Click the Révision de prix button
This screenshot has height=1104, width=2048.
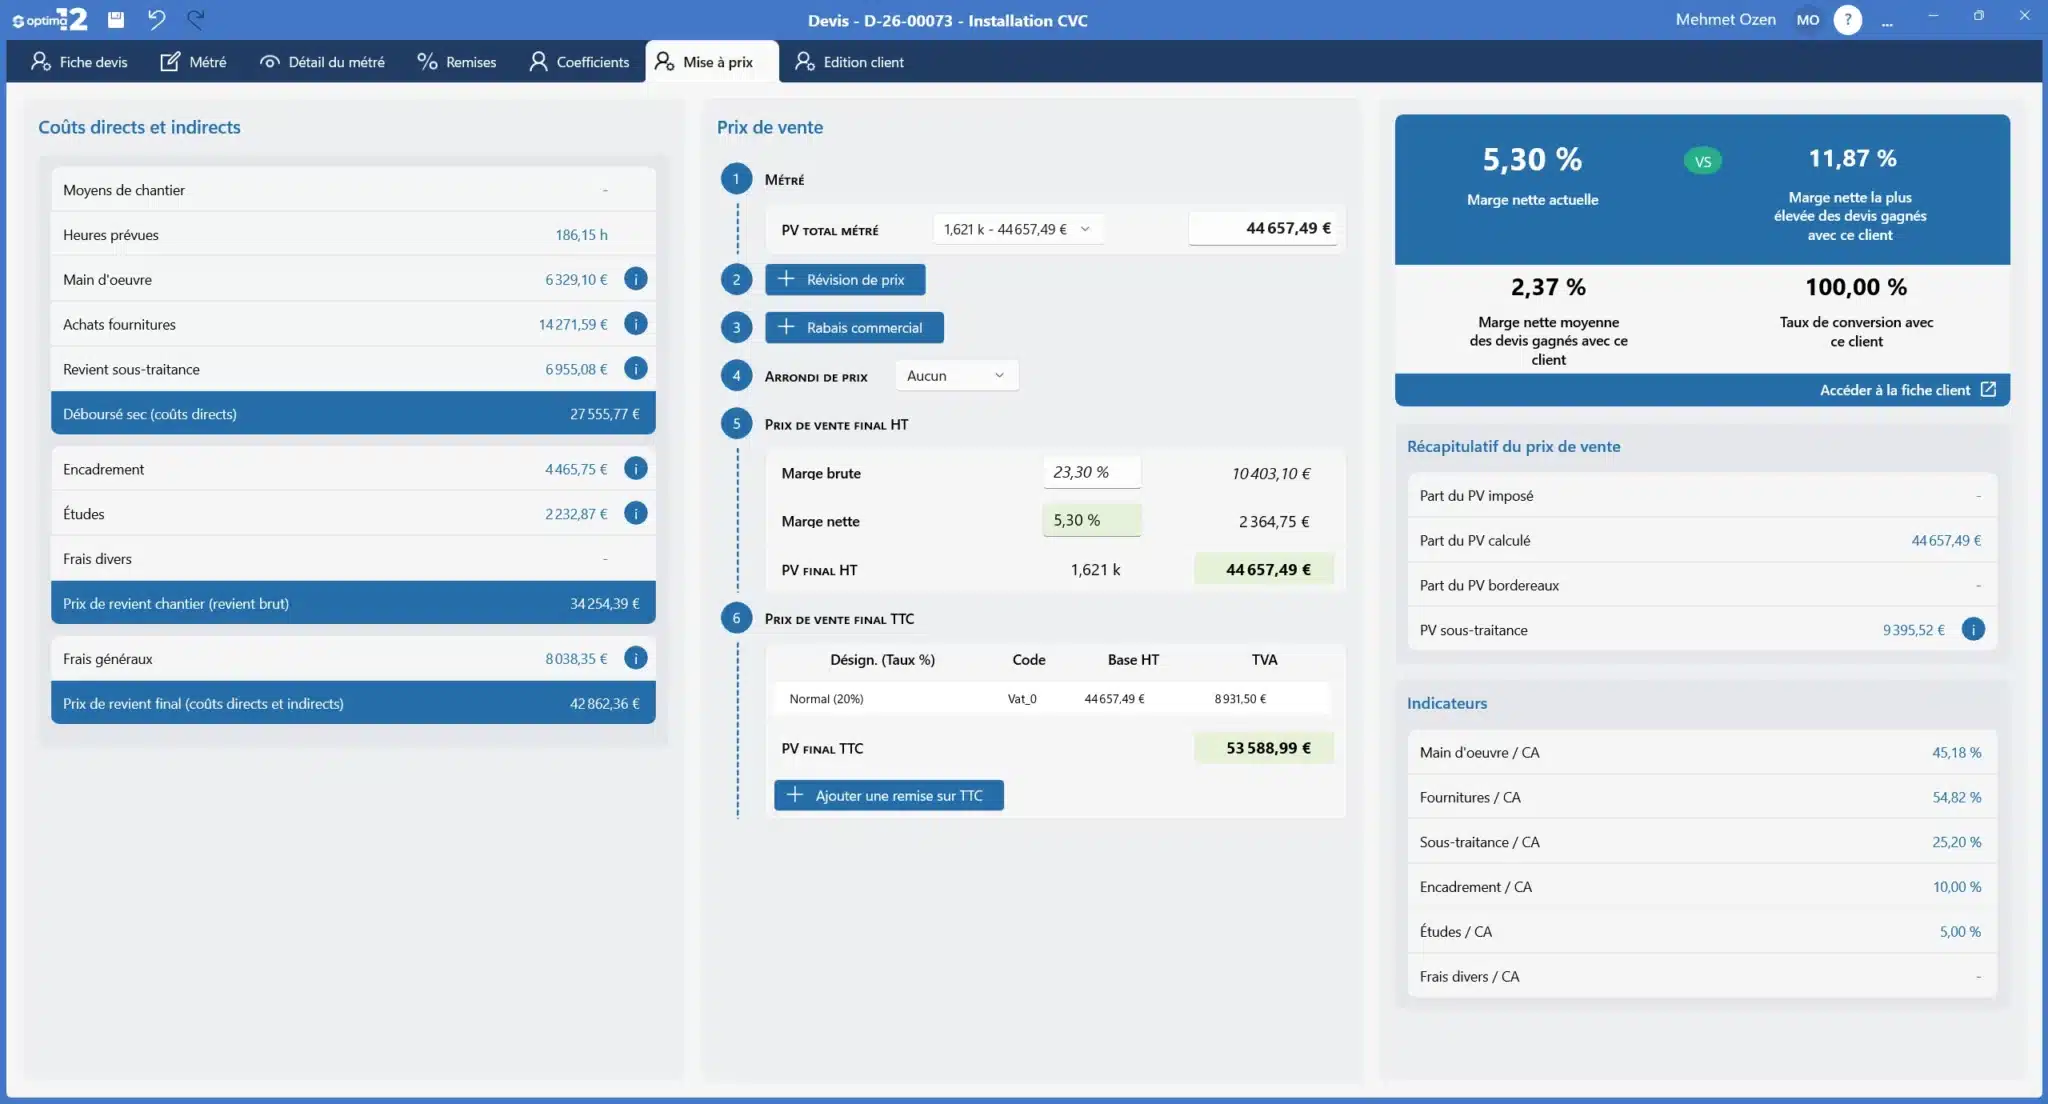[844, 280]
